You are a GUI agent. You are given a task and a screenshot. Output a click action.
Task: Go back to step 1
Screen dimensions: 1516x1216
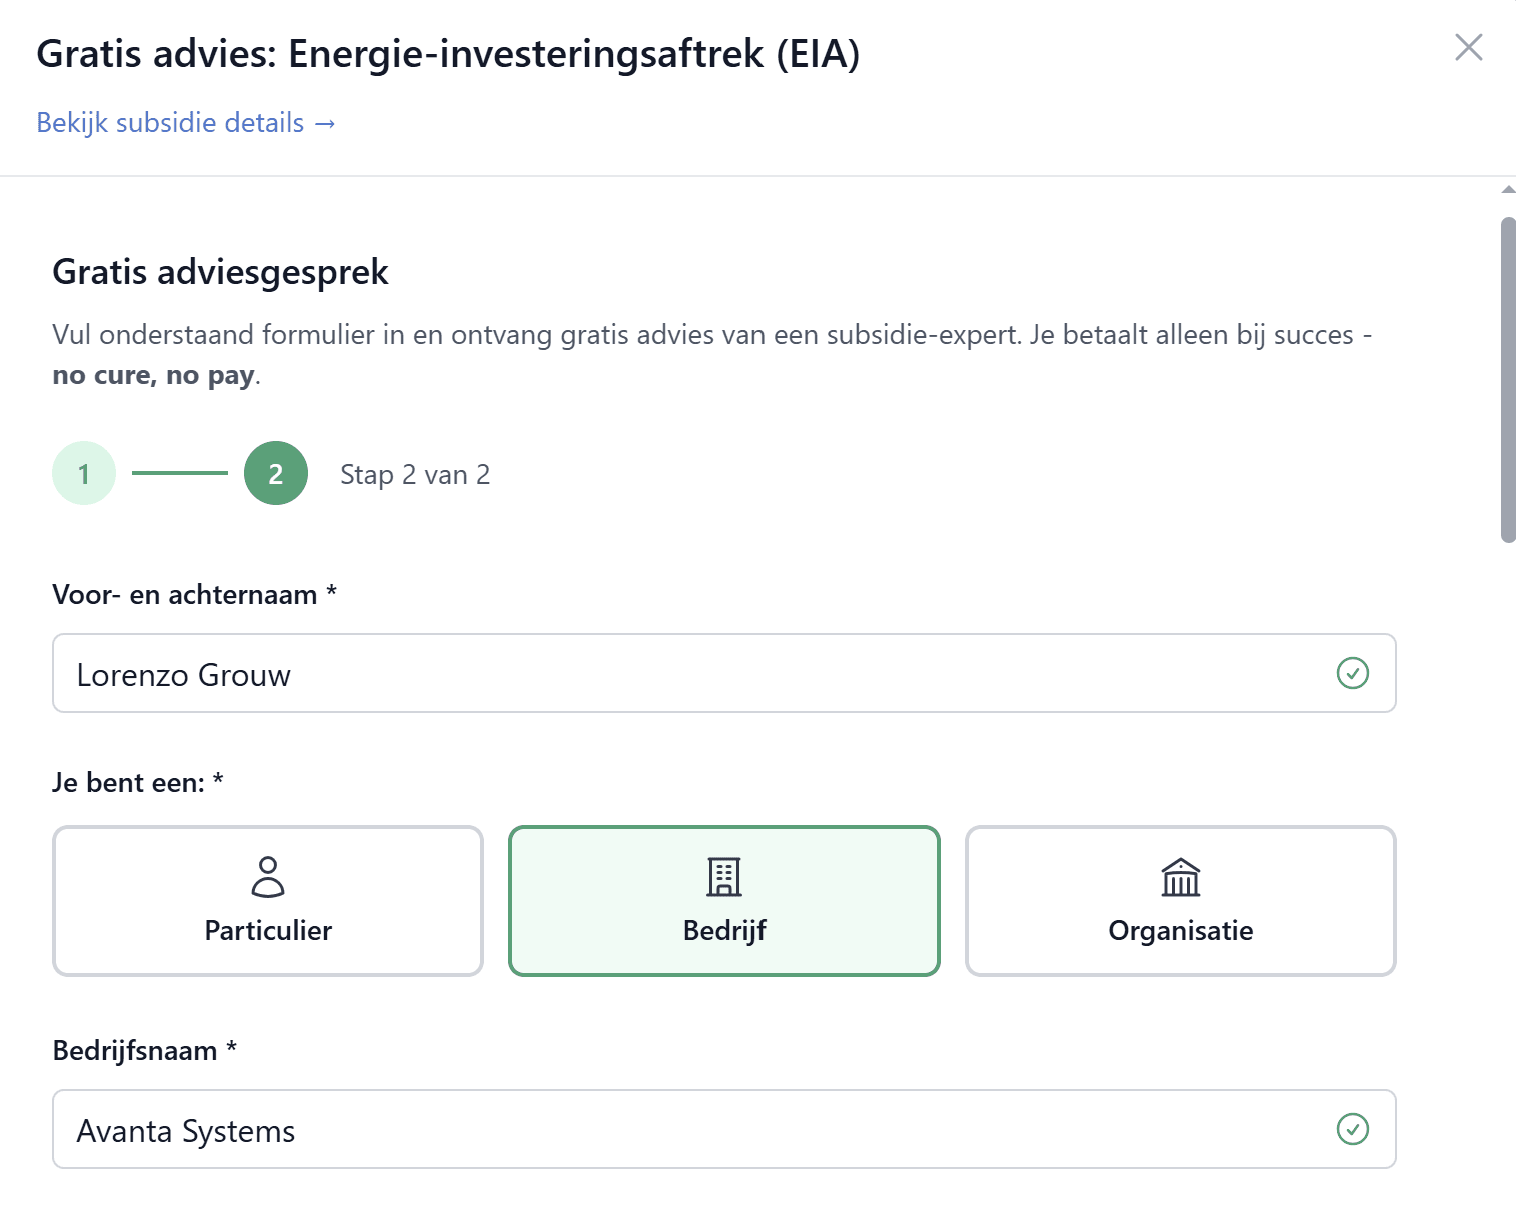tap(84, 473)
